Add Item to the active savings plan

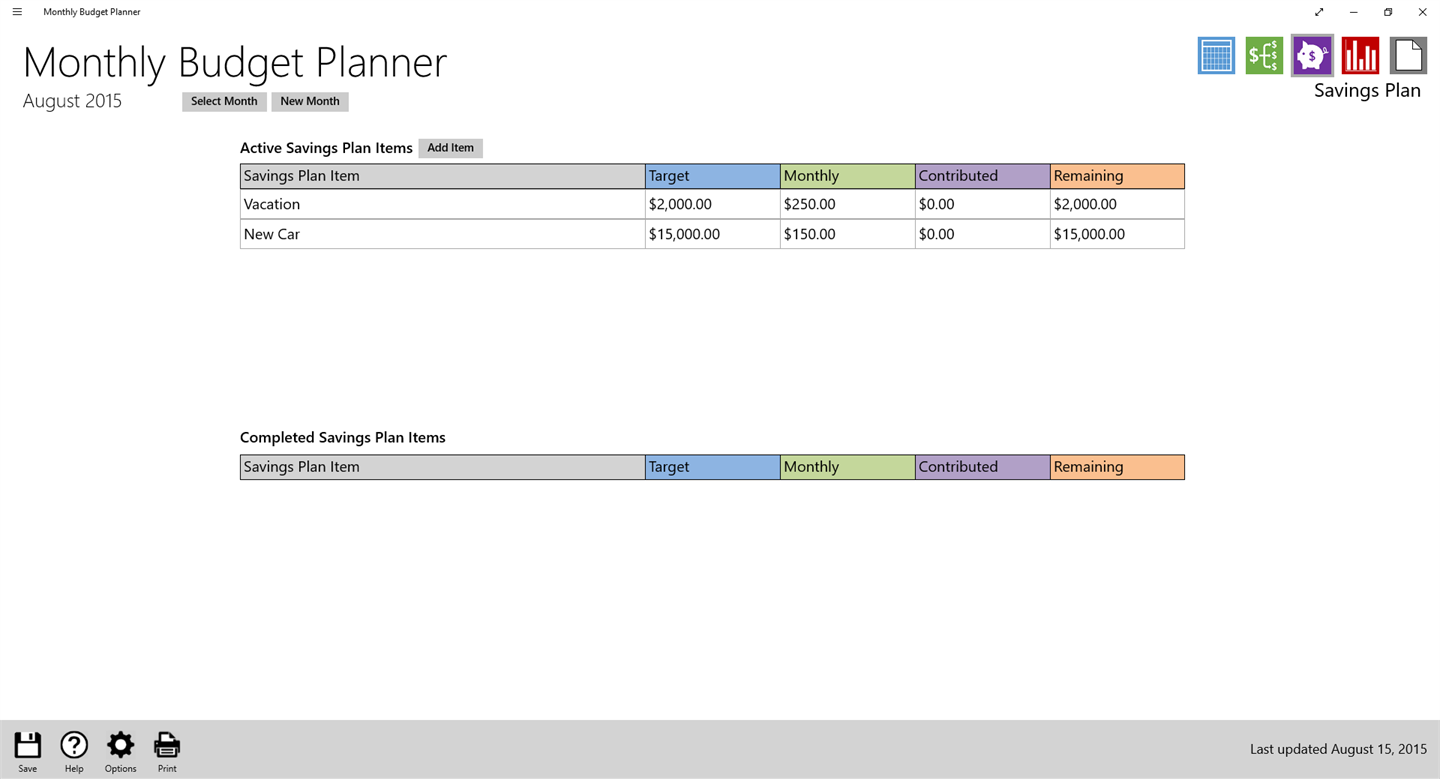450,148
